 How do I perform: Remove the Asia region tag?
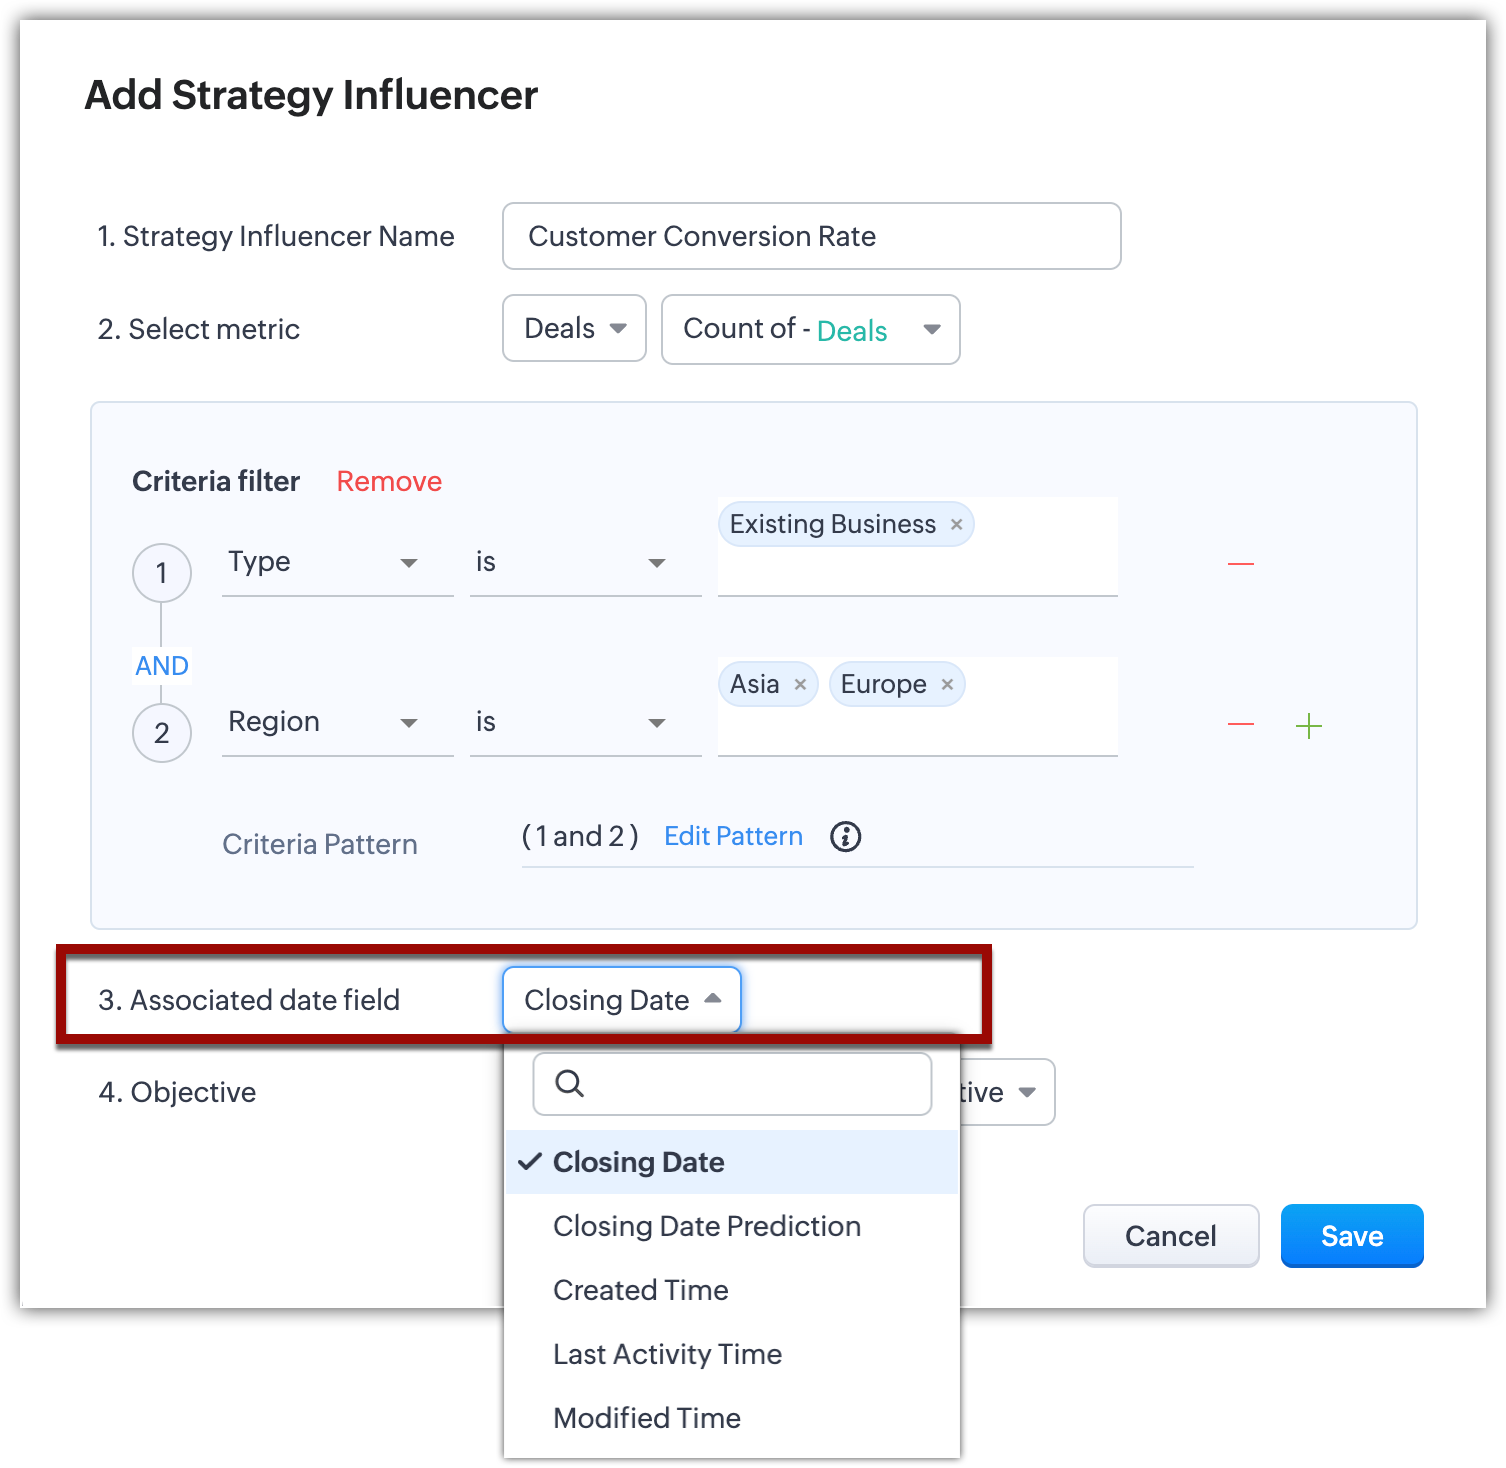pyautogui.click(x=800, y=685)
